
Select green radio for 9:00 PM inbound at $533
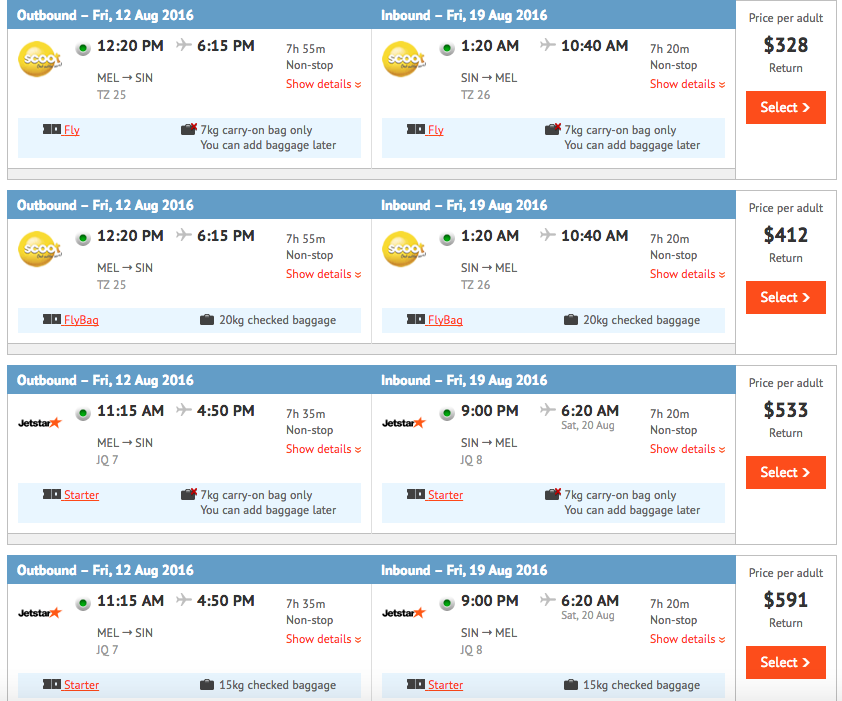point(447,414)
